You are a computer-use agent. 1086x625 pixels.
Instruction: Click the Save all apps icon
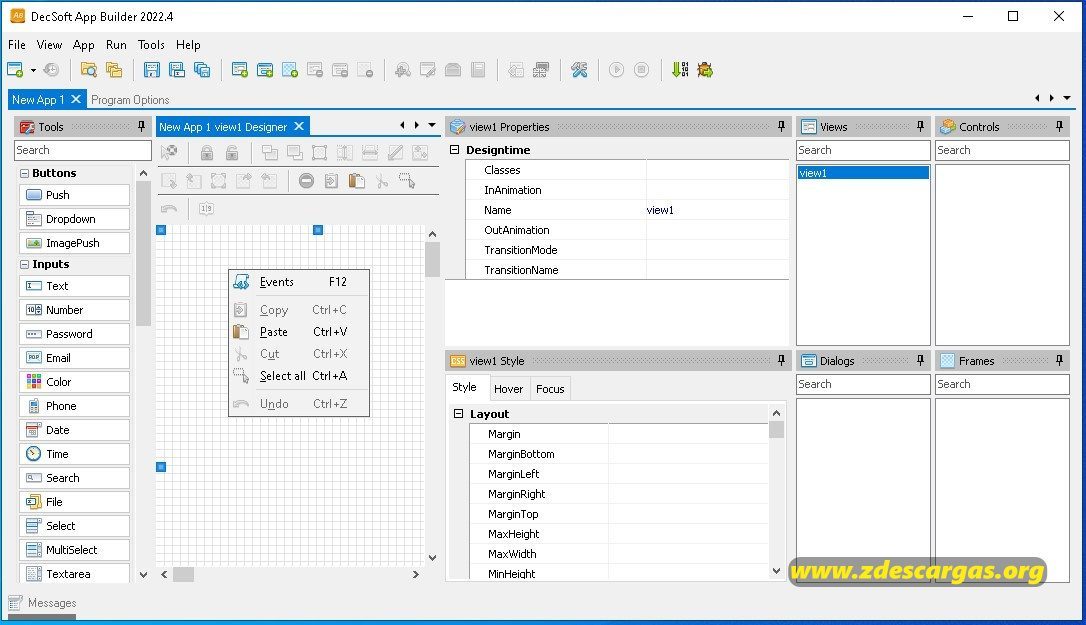(202, 69)
